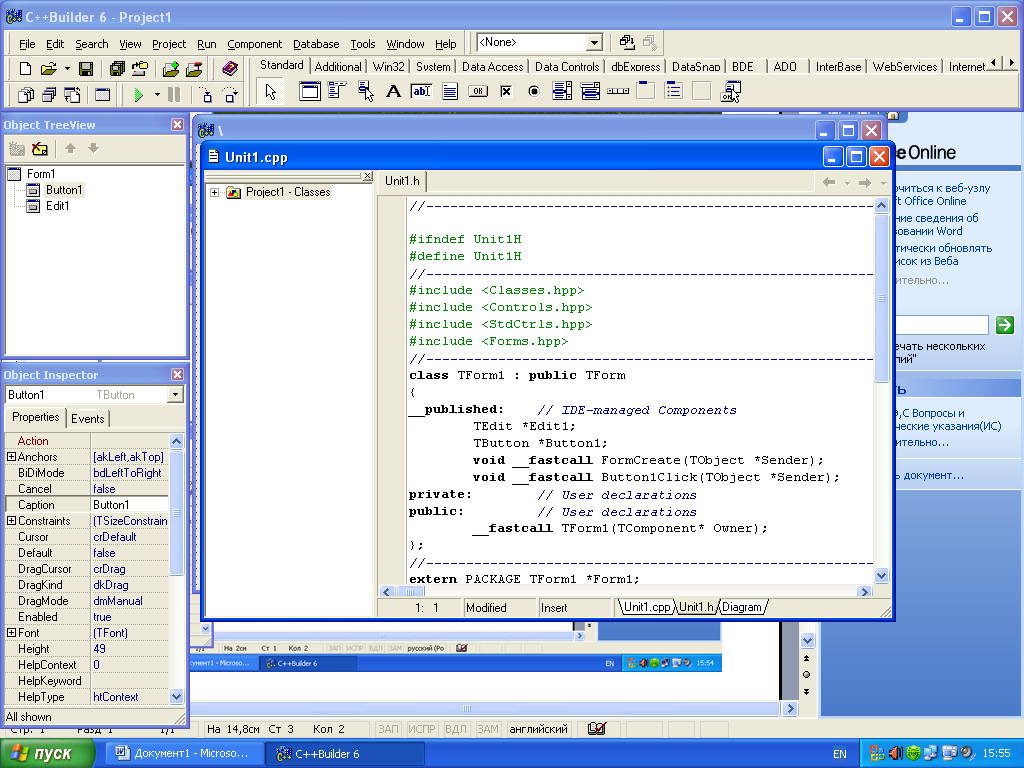Select the ListBox component in palette
Image resolution: width=1024 pixels, height=768 pixels.
pos(562,91)
